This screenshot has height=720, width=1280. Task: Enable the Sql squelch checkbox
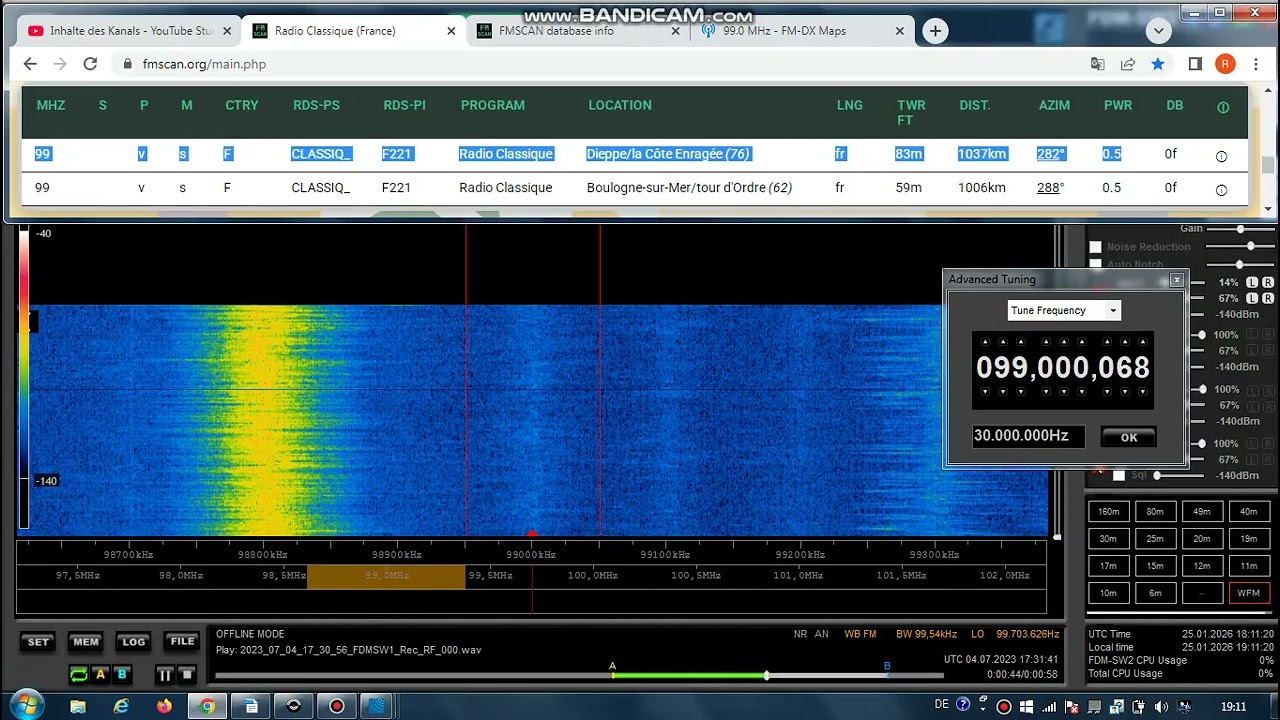(x=1119, y=475)
